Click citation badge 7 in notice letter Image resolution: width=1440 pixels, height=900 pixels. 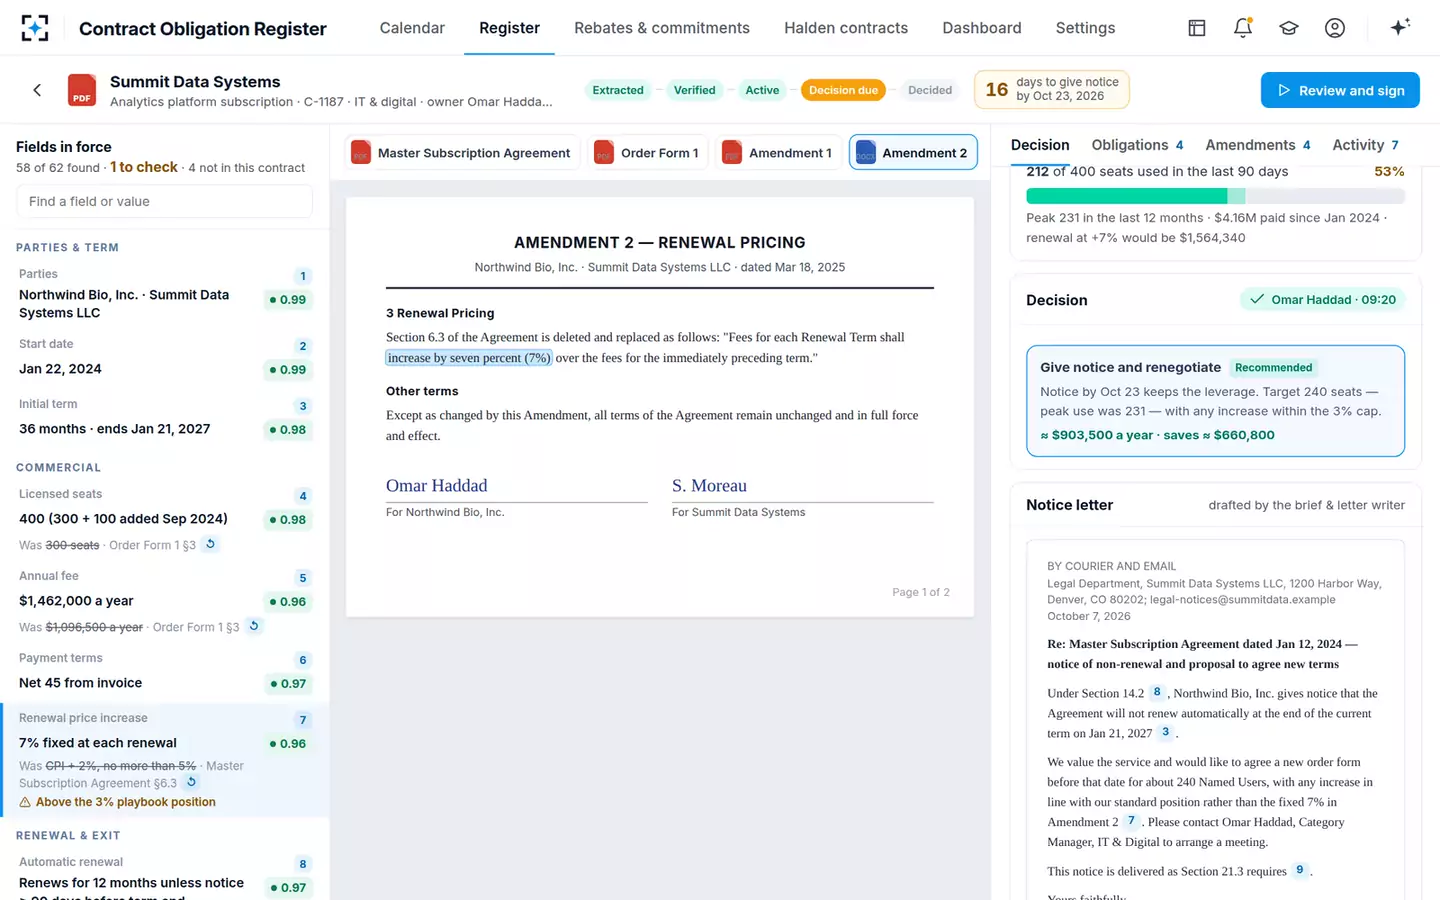[1131, 821]
